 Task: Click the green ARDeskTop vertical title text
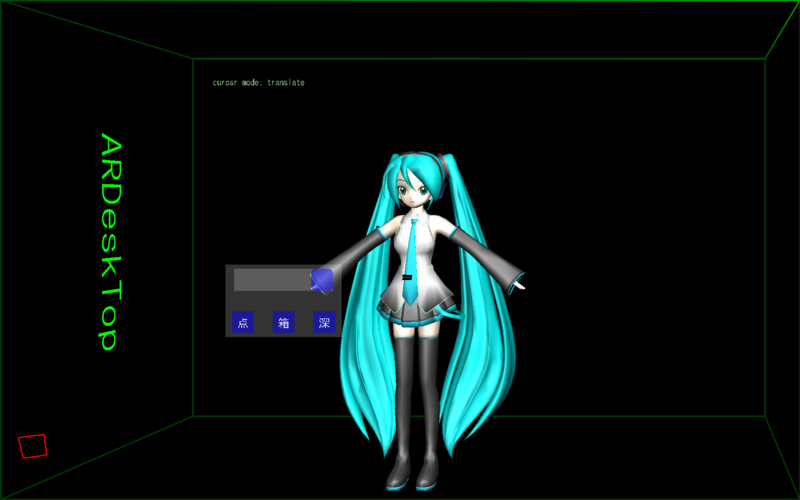pyautogui.click(x=111, y=242)
